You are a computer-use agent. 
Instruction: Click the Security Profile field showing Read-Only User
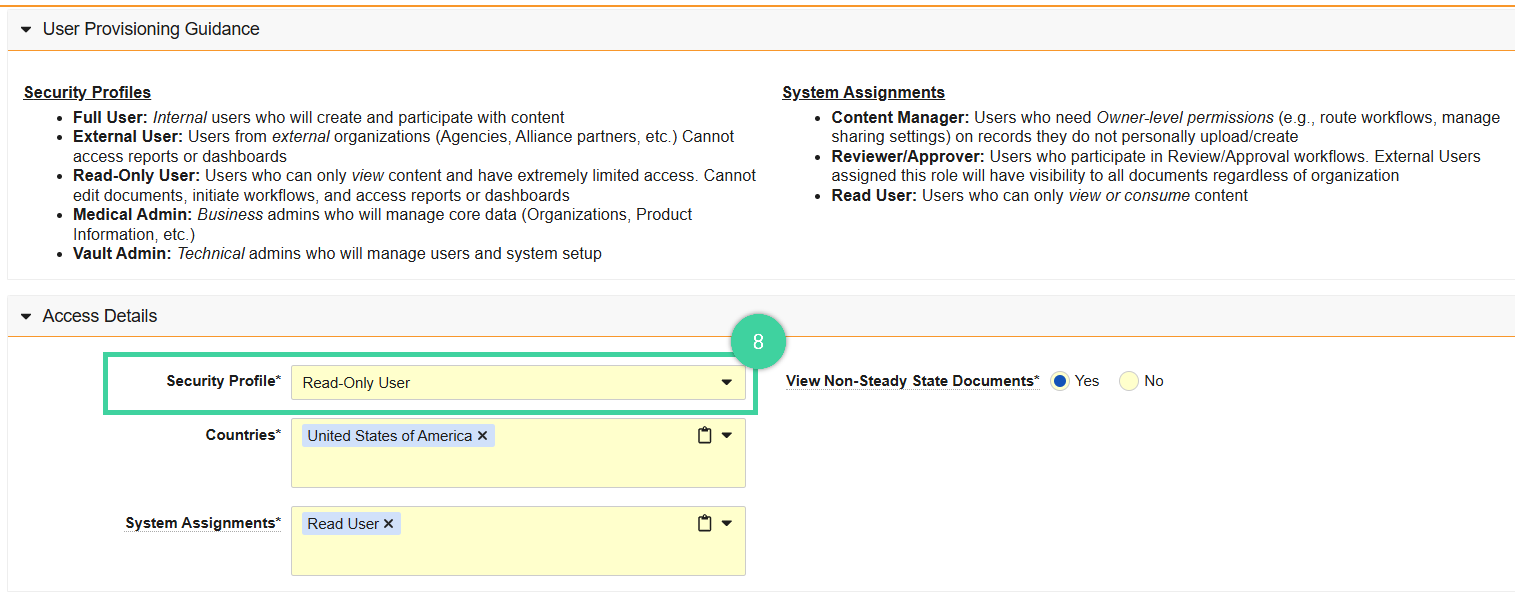tap(500, 382)
